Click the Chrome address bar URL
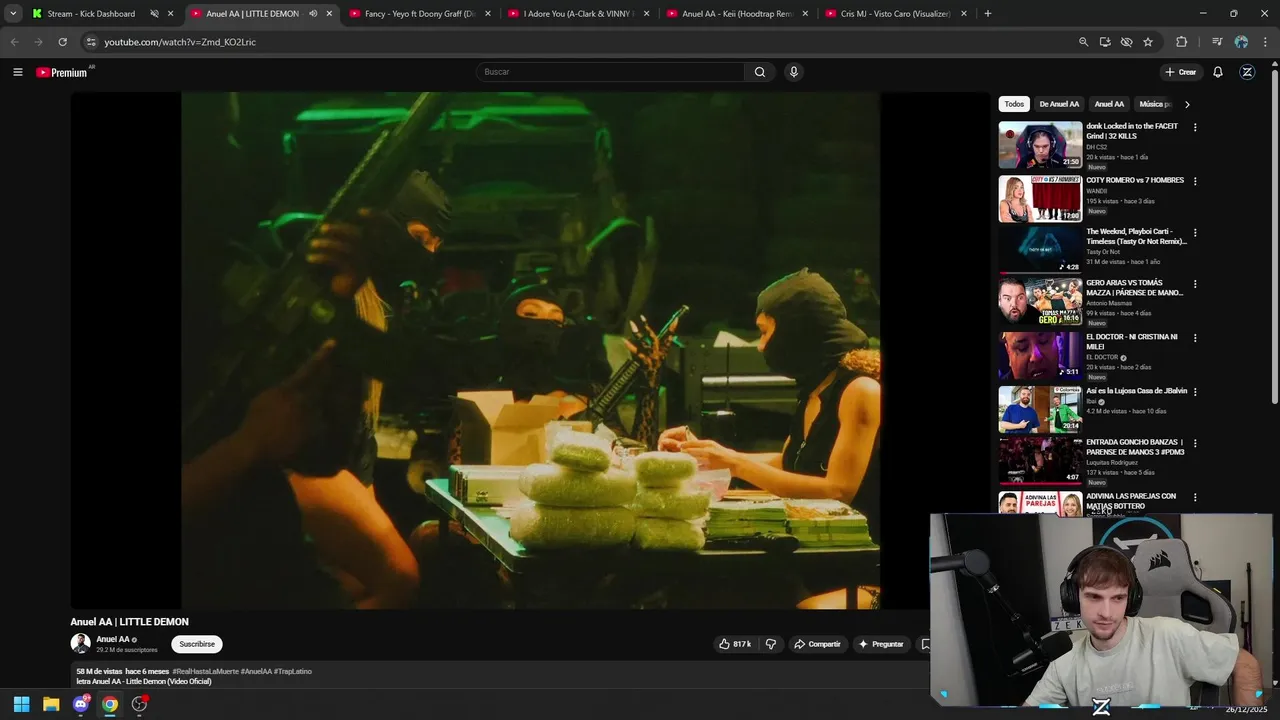The image size is (1280, 720). (x=180, y=42)
